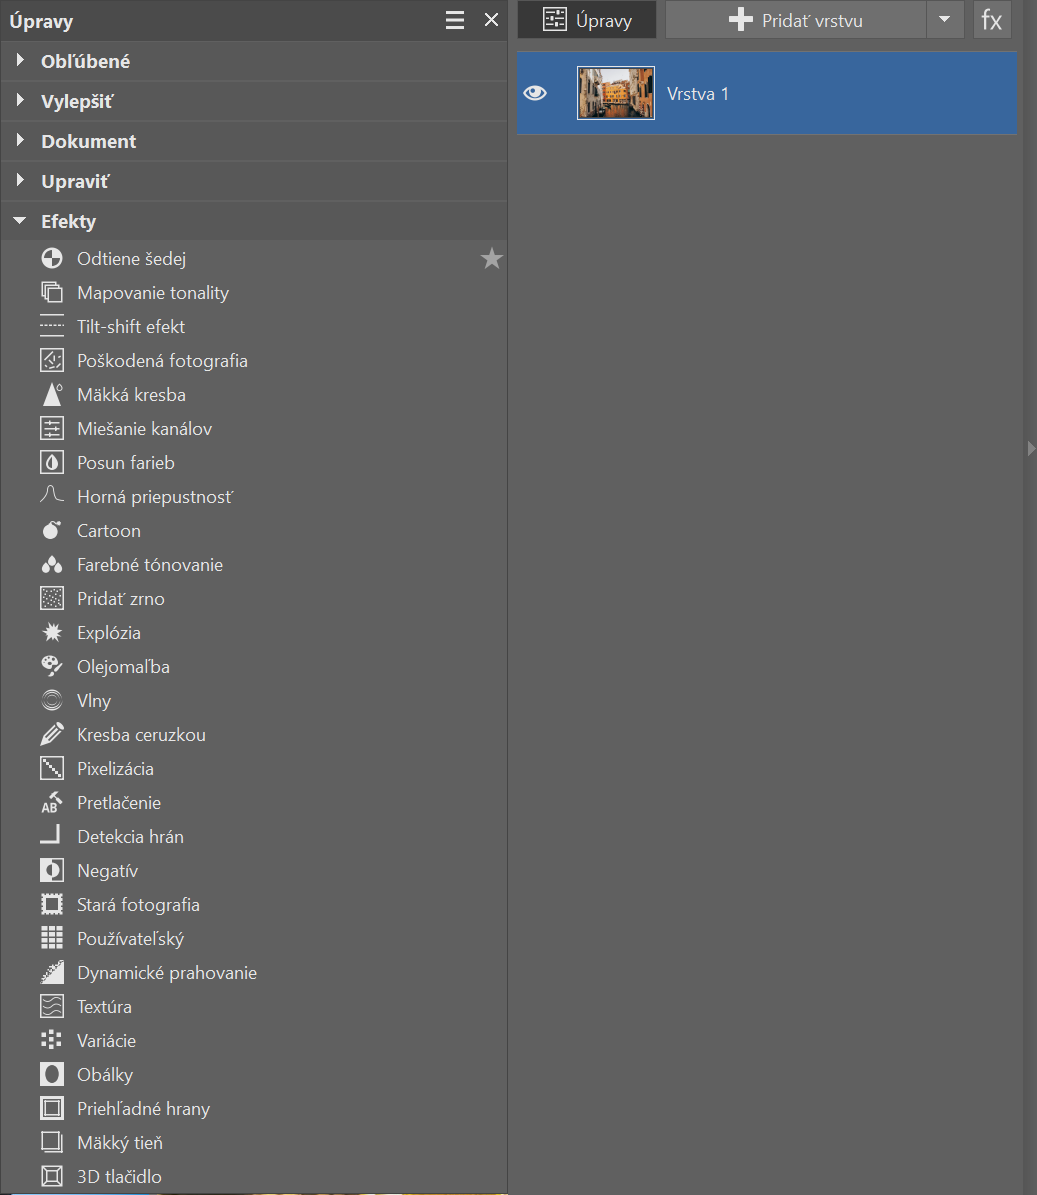Select the Priehľadné hrany icon

[x=52, y=1108]
